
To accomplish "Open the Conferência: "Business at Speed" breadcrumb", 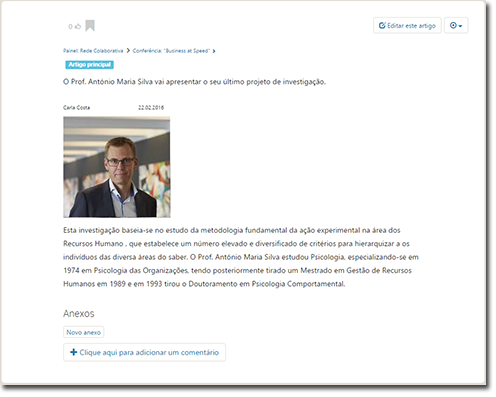I will [171, 51].
